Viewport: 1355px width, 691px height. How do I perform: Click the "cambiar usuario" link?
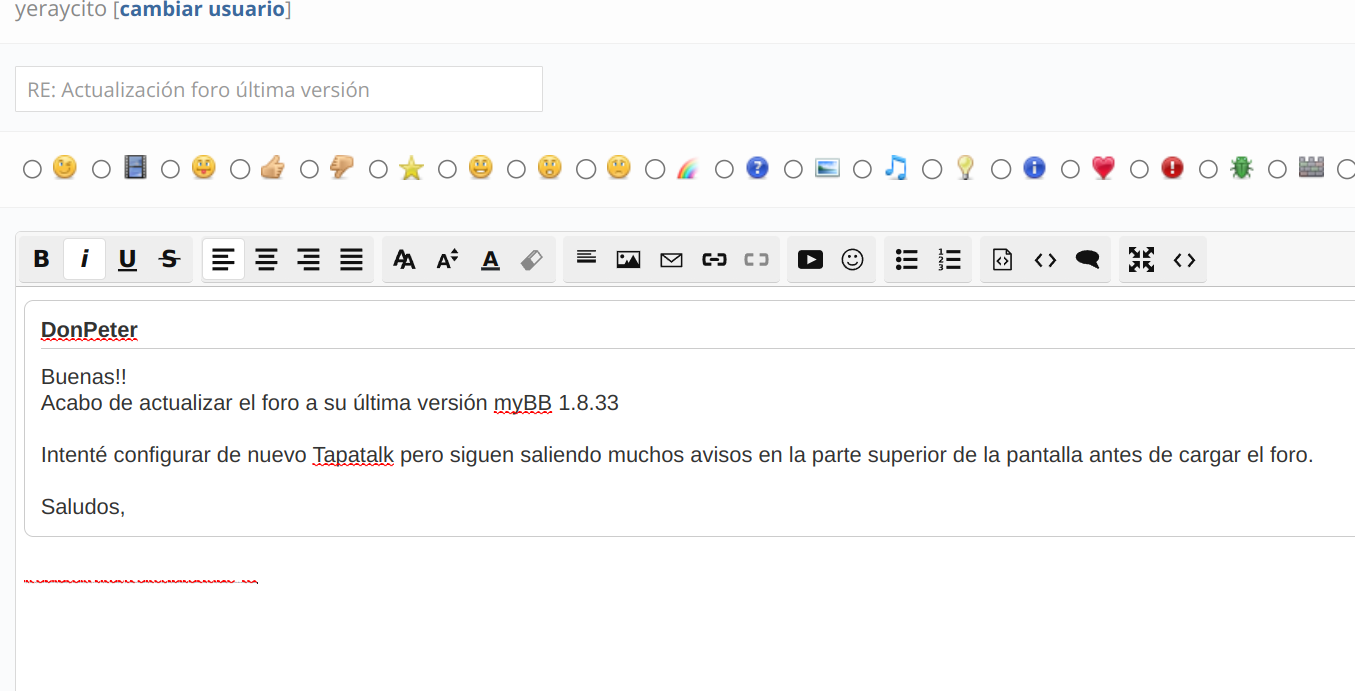coord(202,12)
